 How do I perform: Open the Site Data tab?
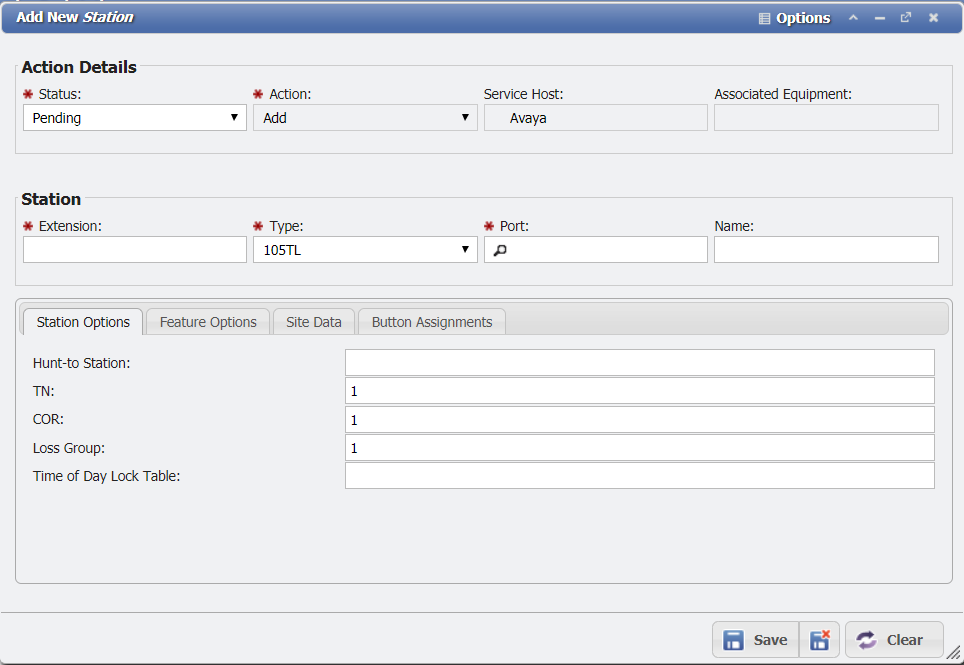(x=313, y=321)
